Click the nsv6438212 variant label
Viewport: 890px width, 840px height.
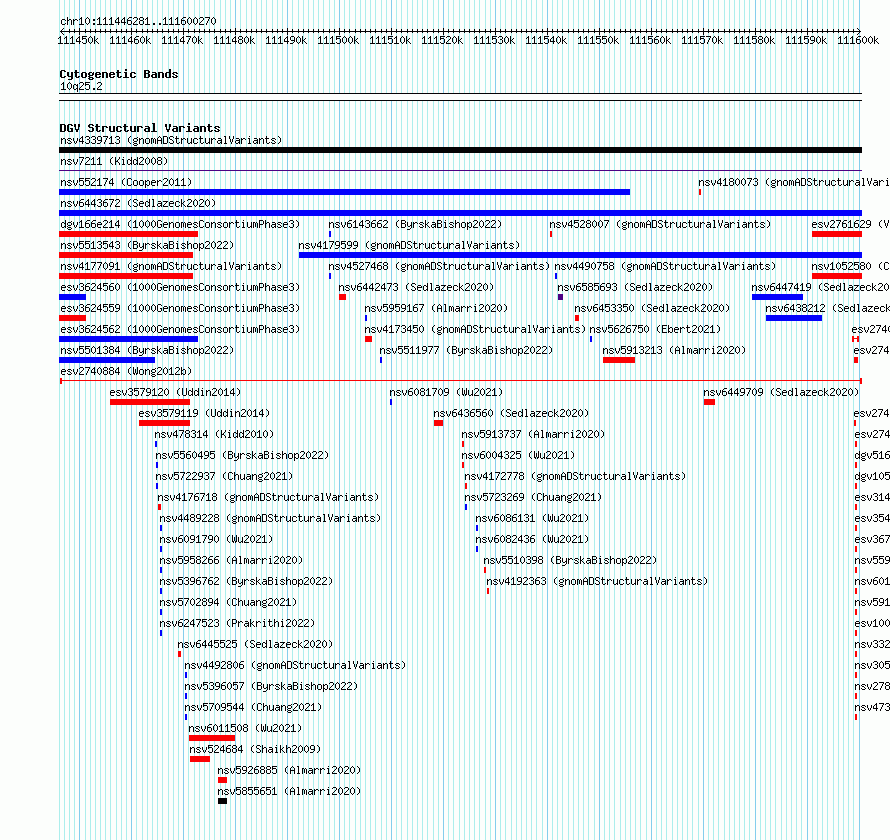[828, 308]
